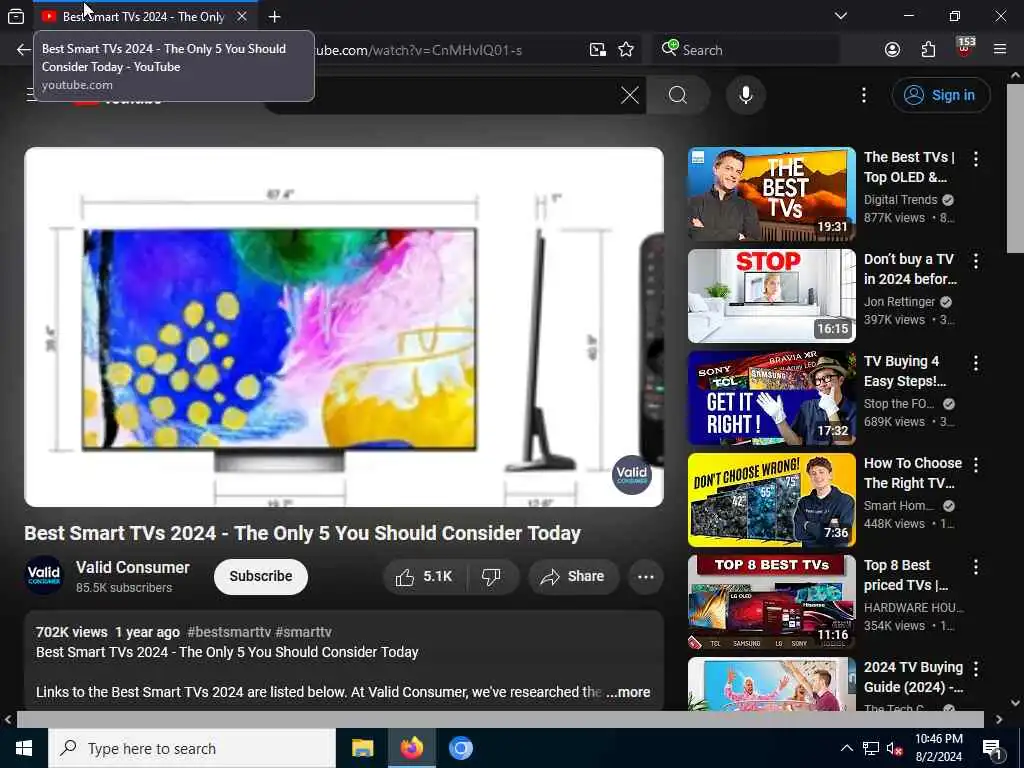
Task: Open Valid Consumer channel avatar
Action: point(44,575)
